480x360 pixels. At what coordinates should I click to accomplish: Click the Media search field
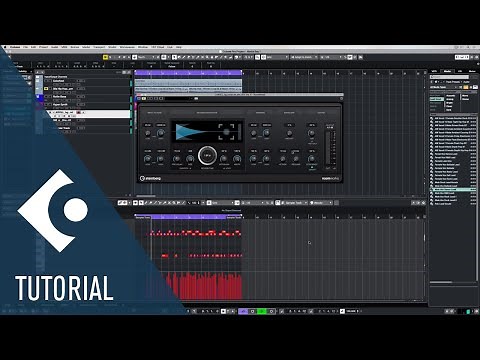tap(449, 77)
